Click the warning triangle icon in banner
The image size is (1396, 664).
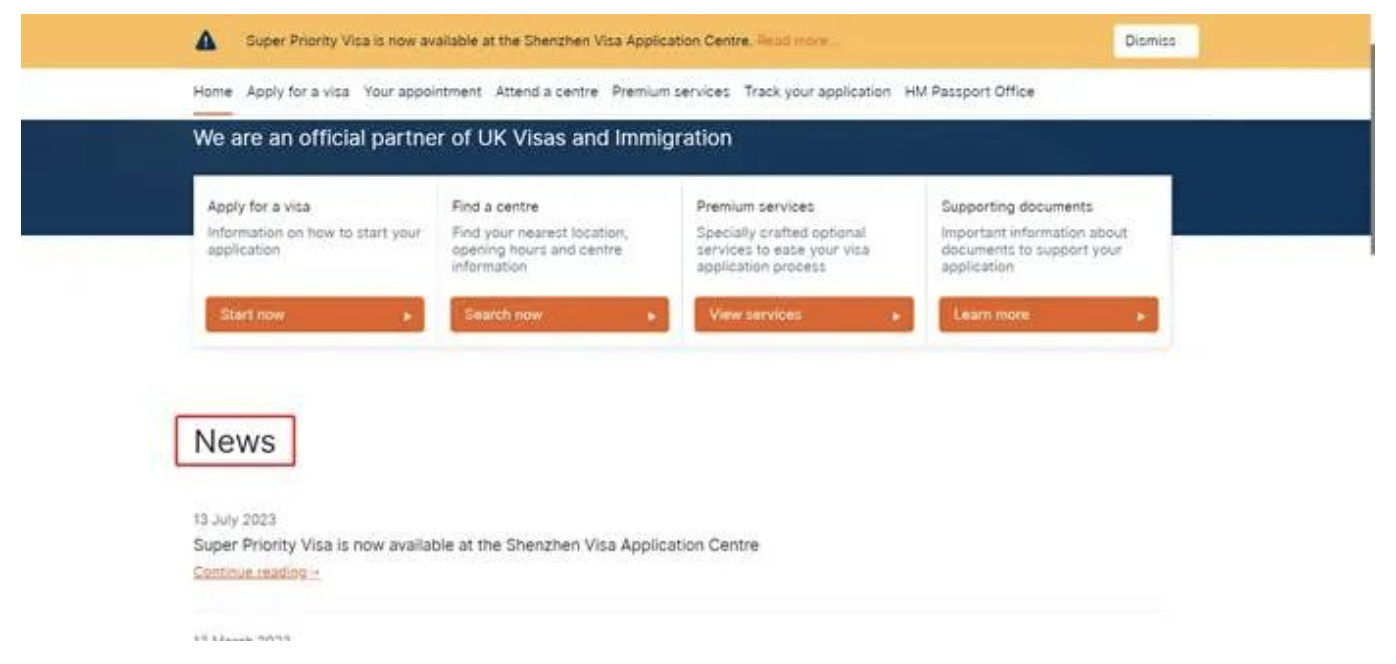[x=205, y=41]
